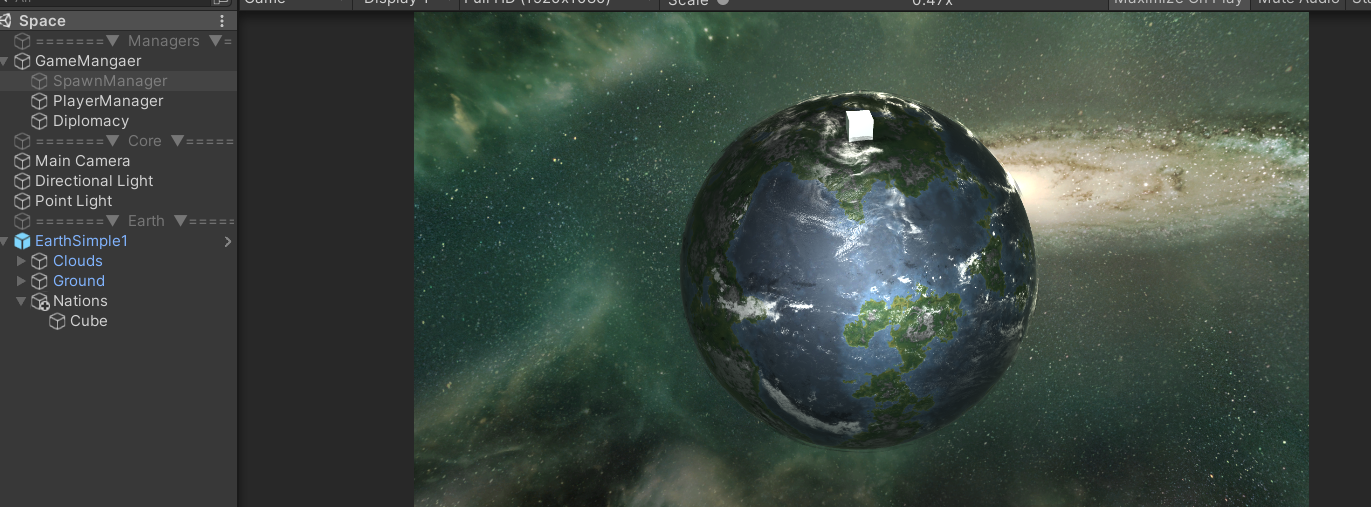This screenshot has width=1371, height=507.
Task: Click the Core separator cube icon
Action: (x=22, y=141)
